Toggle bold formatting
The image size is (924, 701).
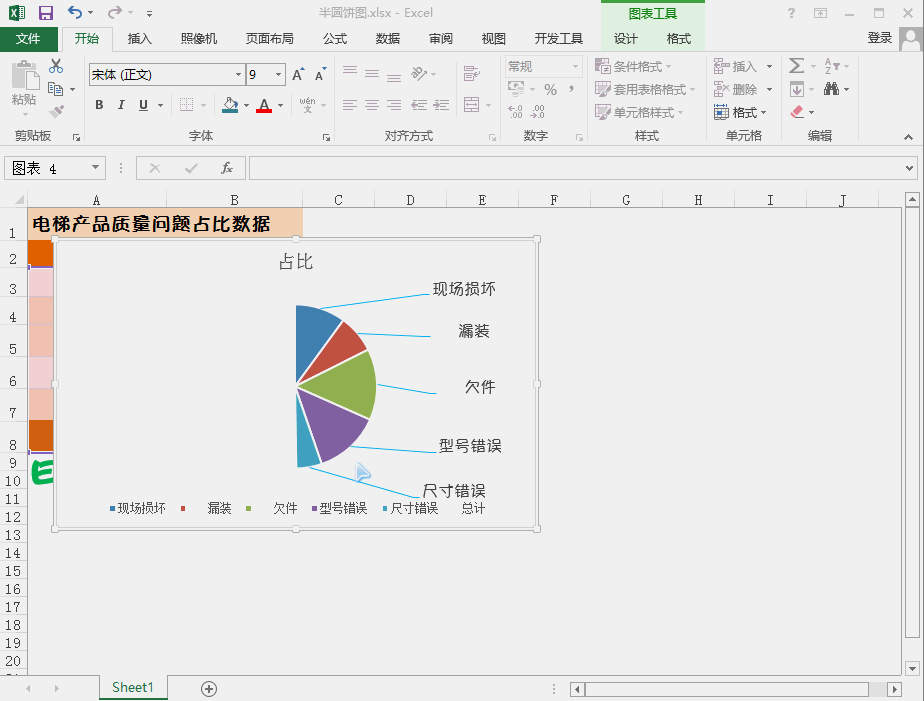[99, 105]
